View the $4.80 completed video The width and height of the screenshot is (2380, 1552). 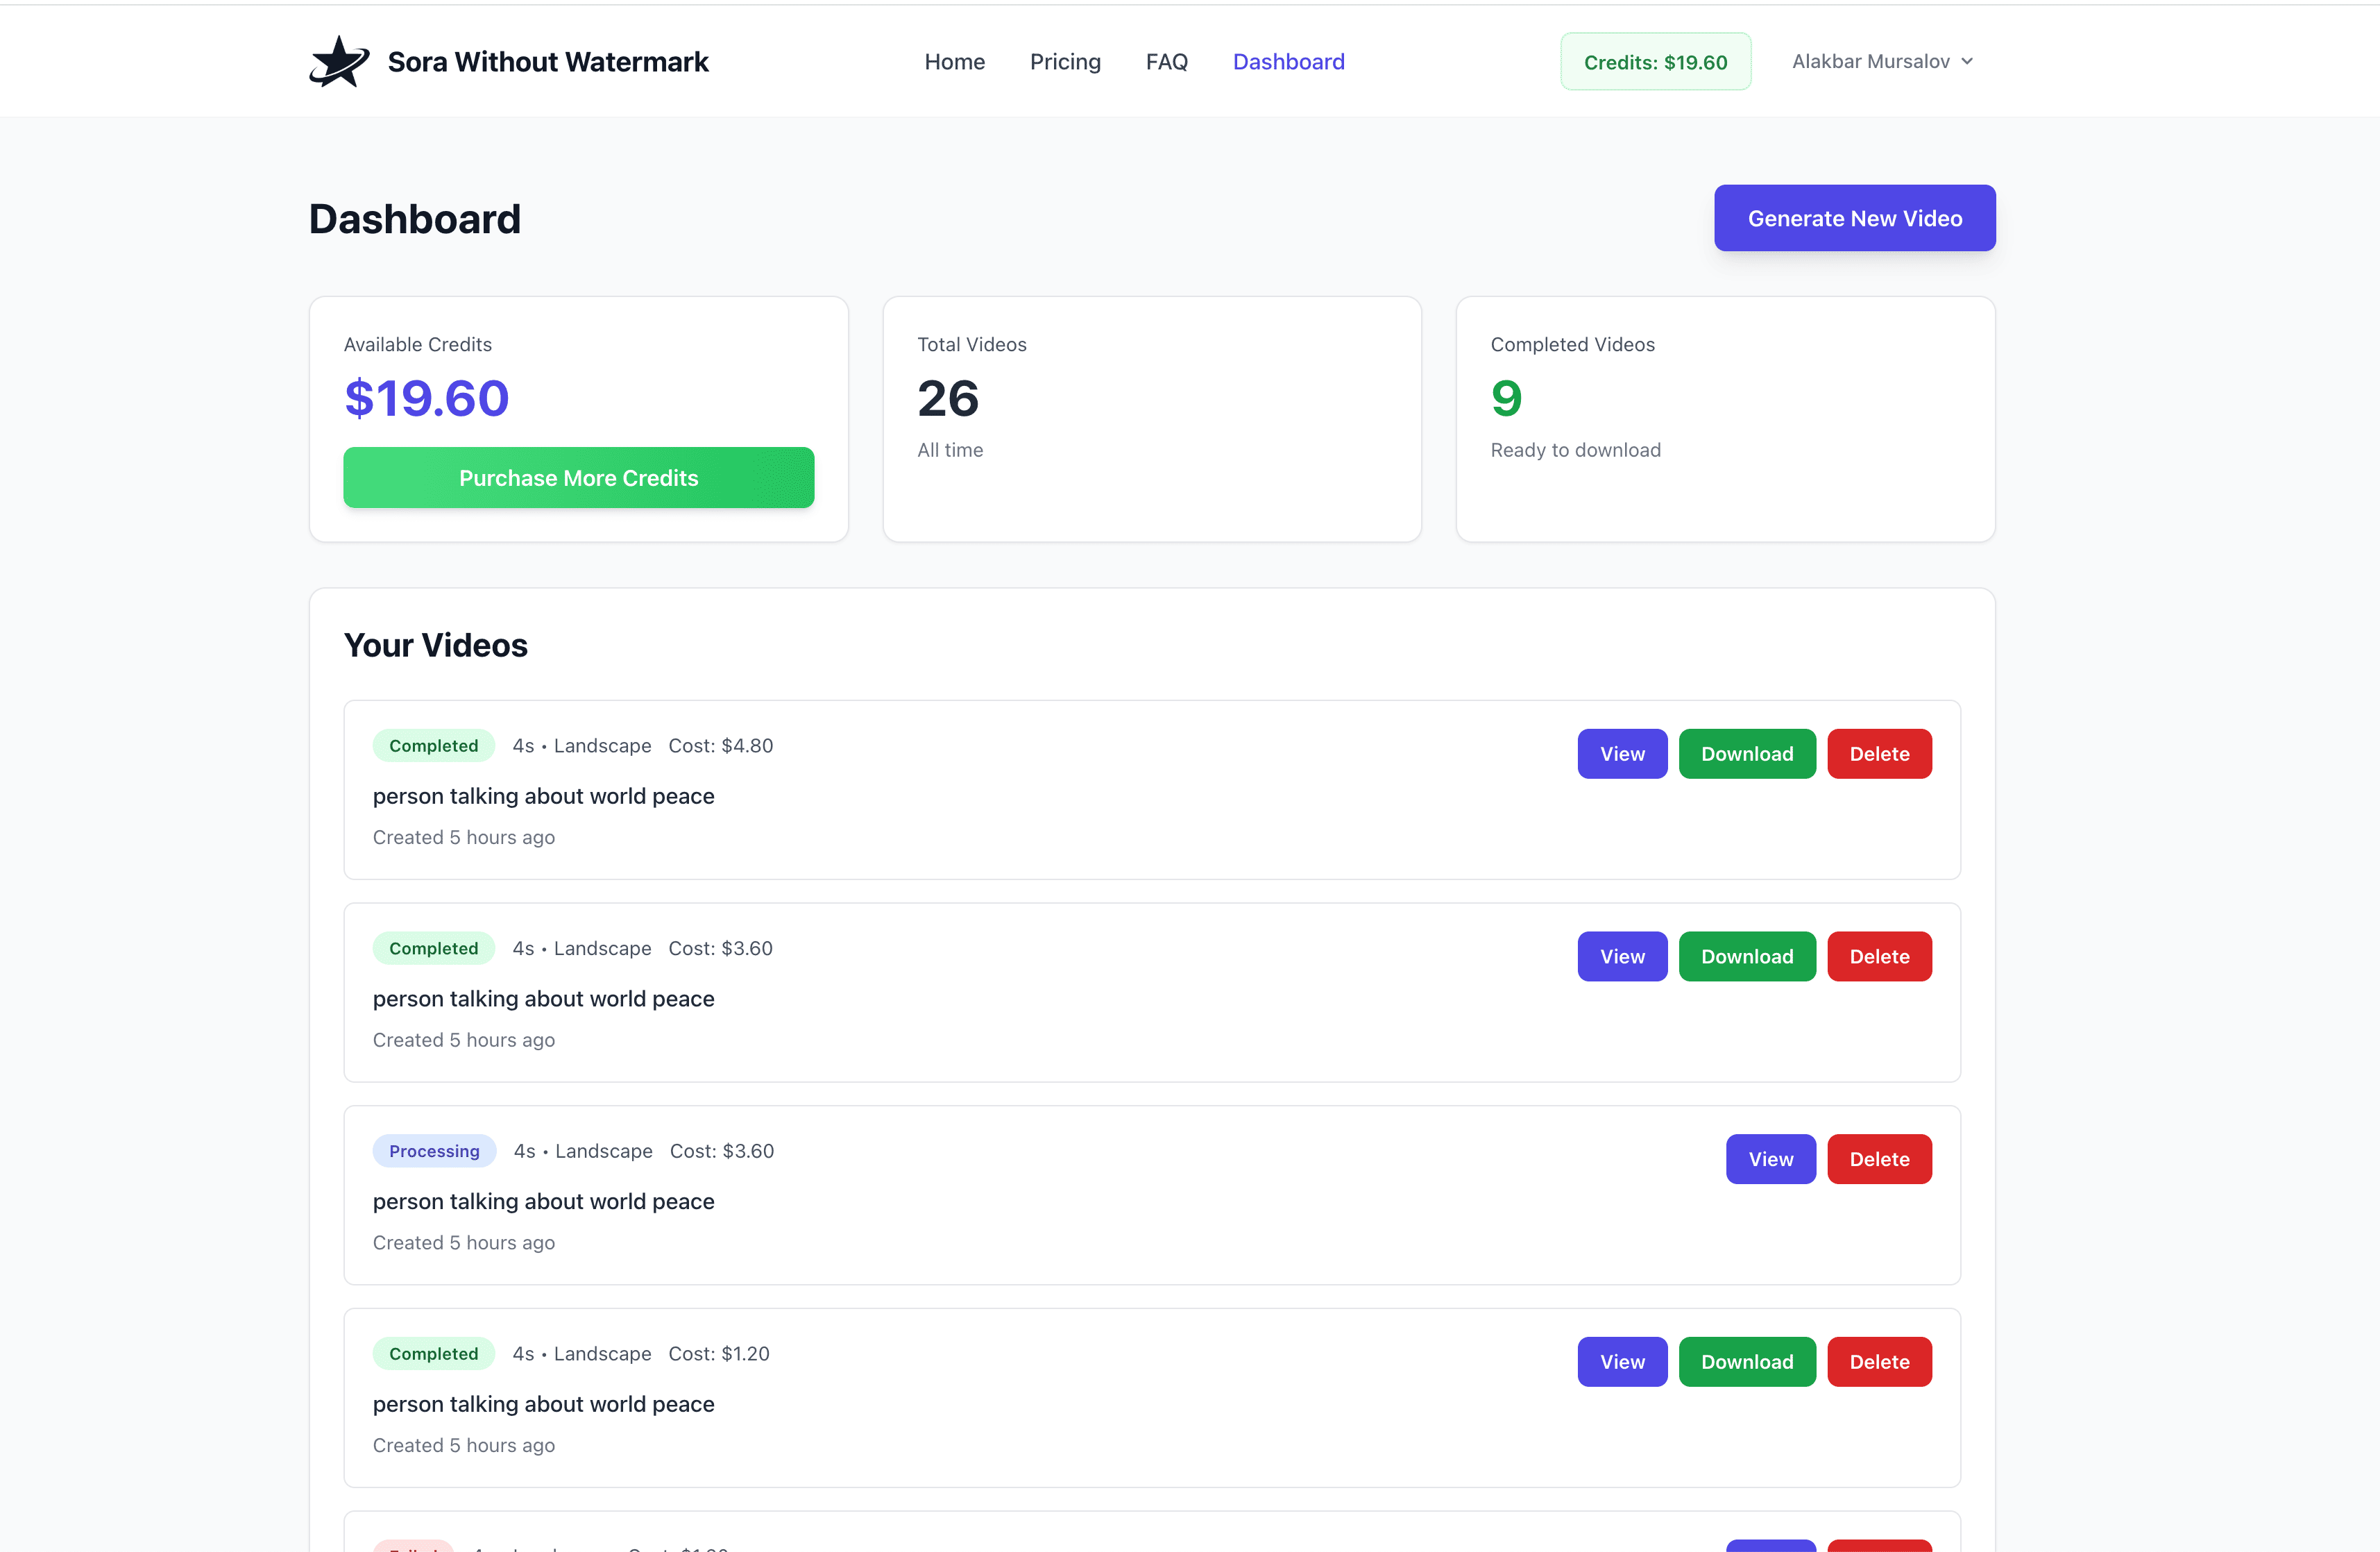tap(1622, 754)
